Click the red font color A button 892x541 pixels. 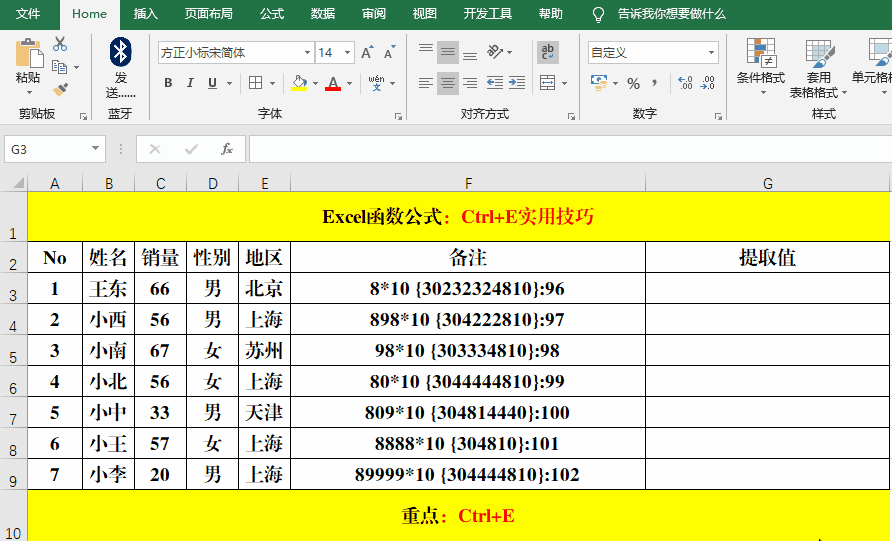pyautogui.click(x=333, y=83)
